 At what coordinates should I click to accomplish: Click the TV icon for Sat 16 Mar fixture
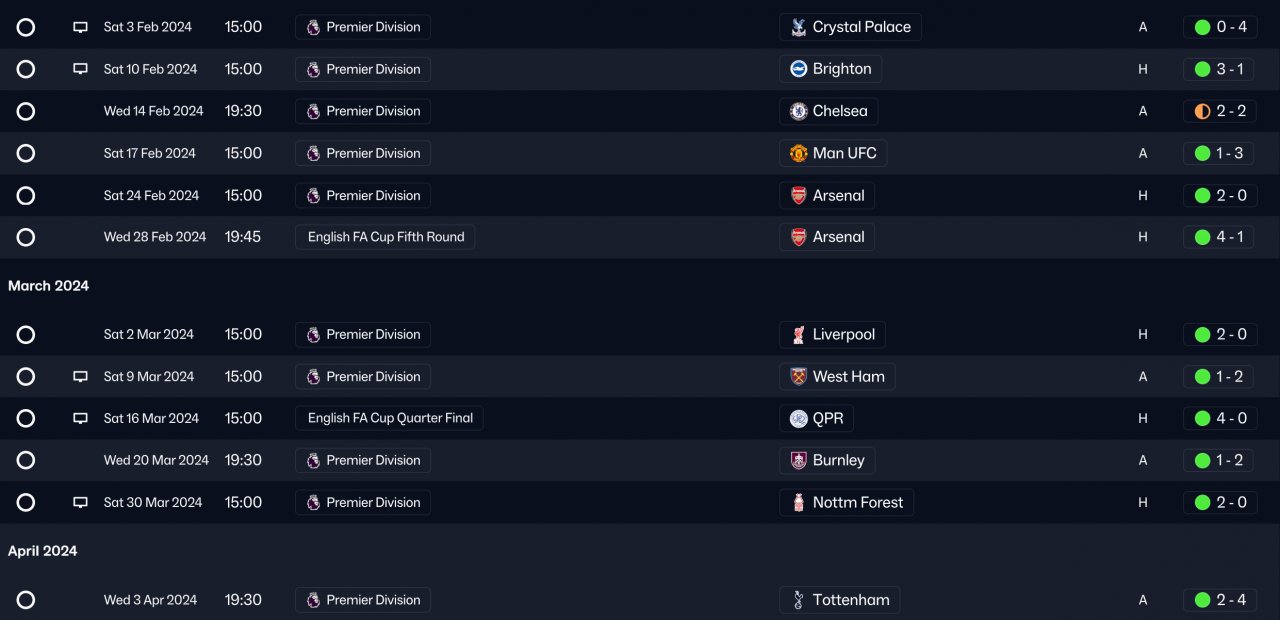81,419
